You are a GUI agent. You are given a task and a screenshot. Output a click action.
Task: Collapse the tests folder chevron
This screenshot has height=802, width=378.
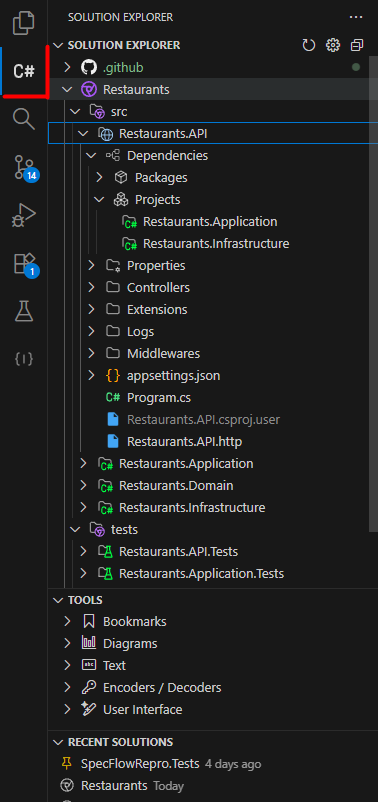pos(75,529)
